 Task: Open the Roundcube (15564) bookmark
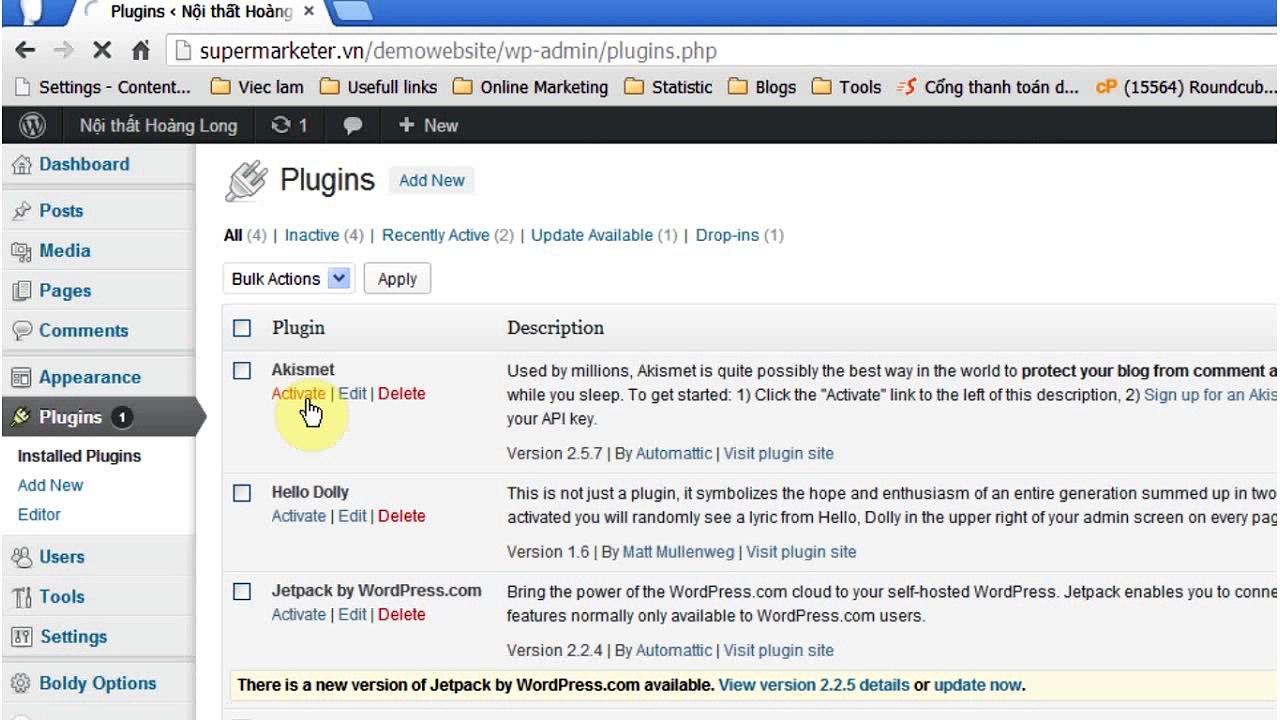pyautogui.click(x=1186, y=87)
